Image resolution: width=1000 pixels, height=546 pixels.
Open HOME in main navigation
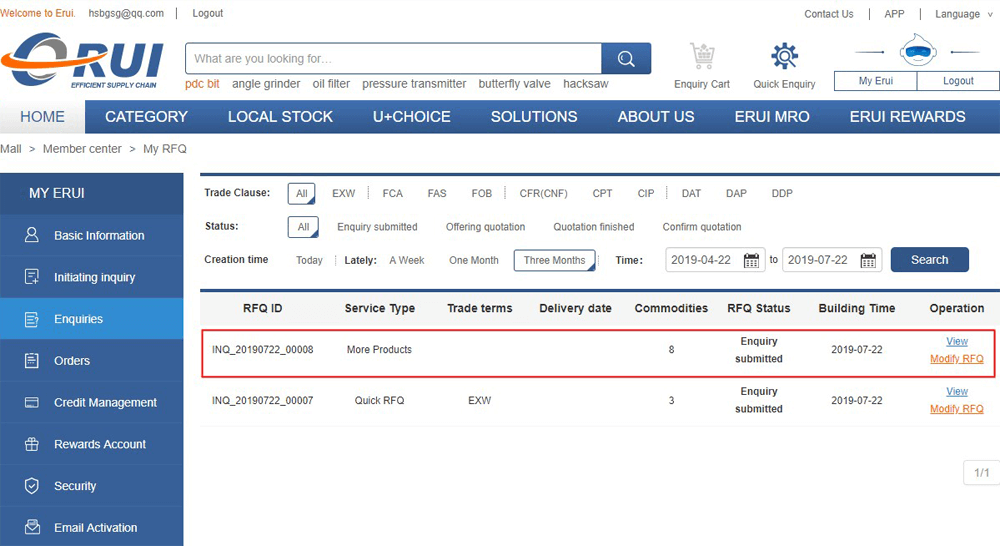42,117
